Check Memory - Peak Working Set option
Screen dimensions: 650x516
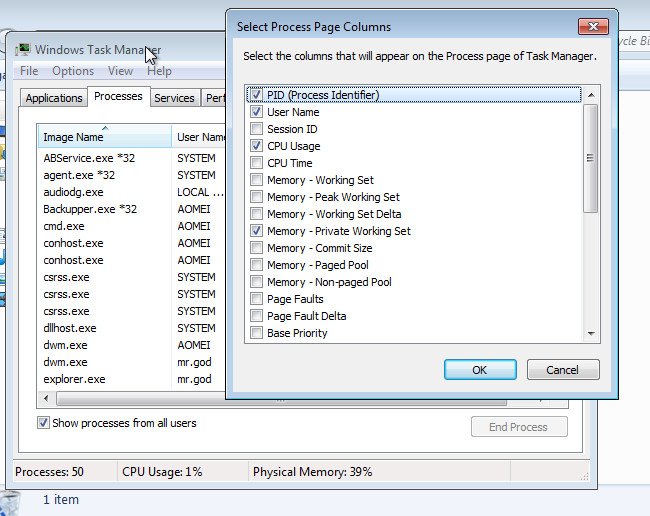[x=257, y=197]
